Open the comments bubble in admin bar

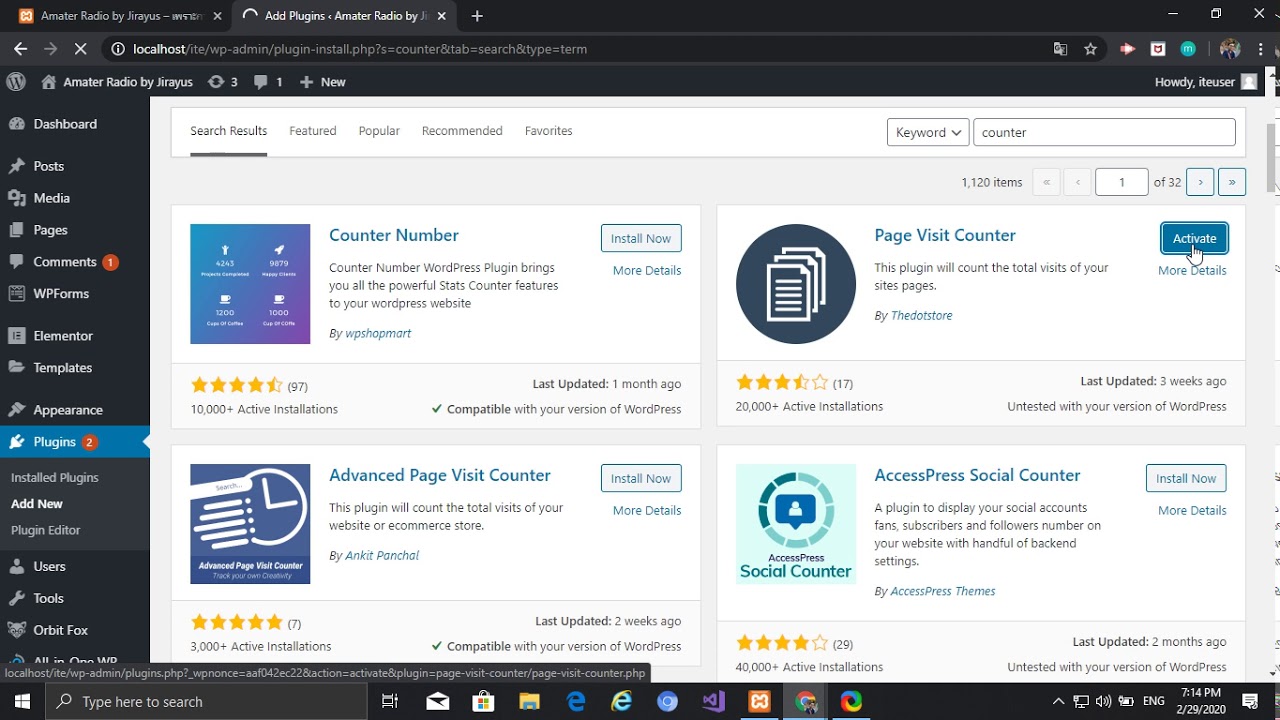coord(268,82)
